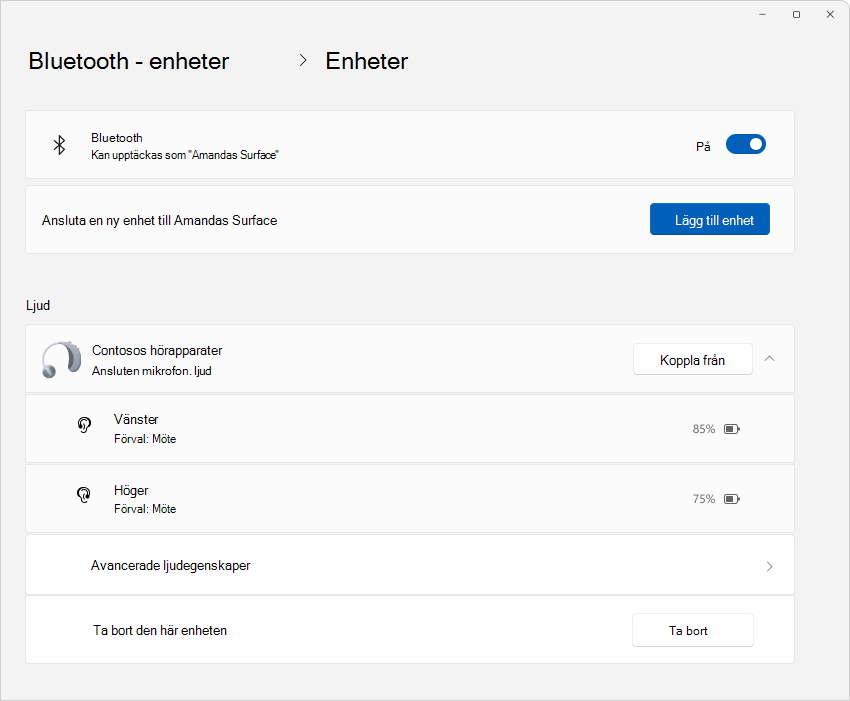Click Lägg till enhet button

click(710, 219)
